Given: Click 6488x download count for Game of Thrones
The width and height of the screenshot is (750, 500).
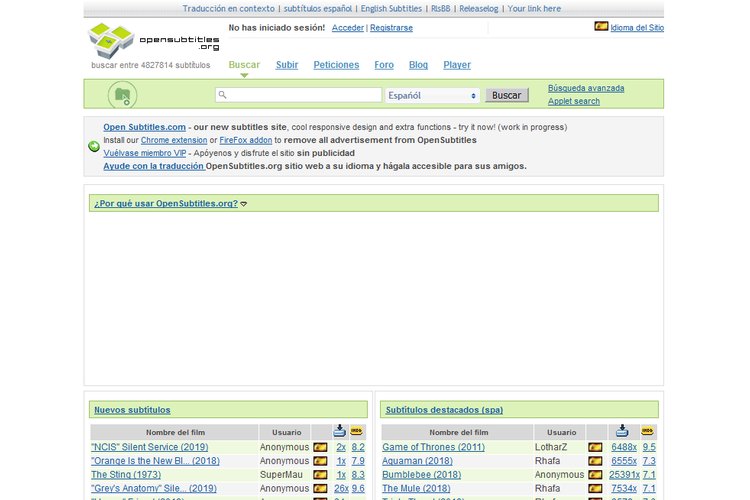Looking at the screenshot, I should 624,447.
